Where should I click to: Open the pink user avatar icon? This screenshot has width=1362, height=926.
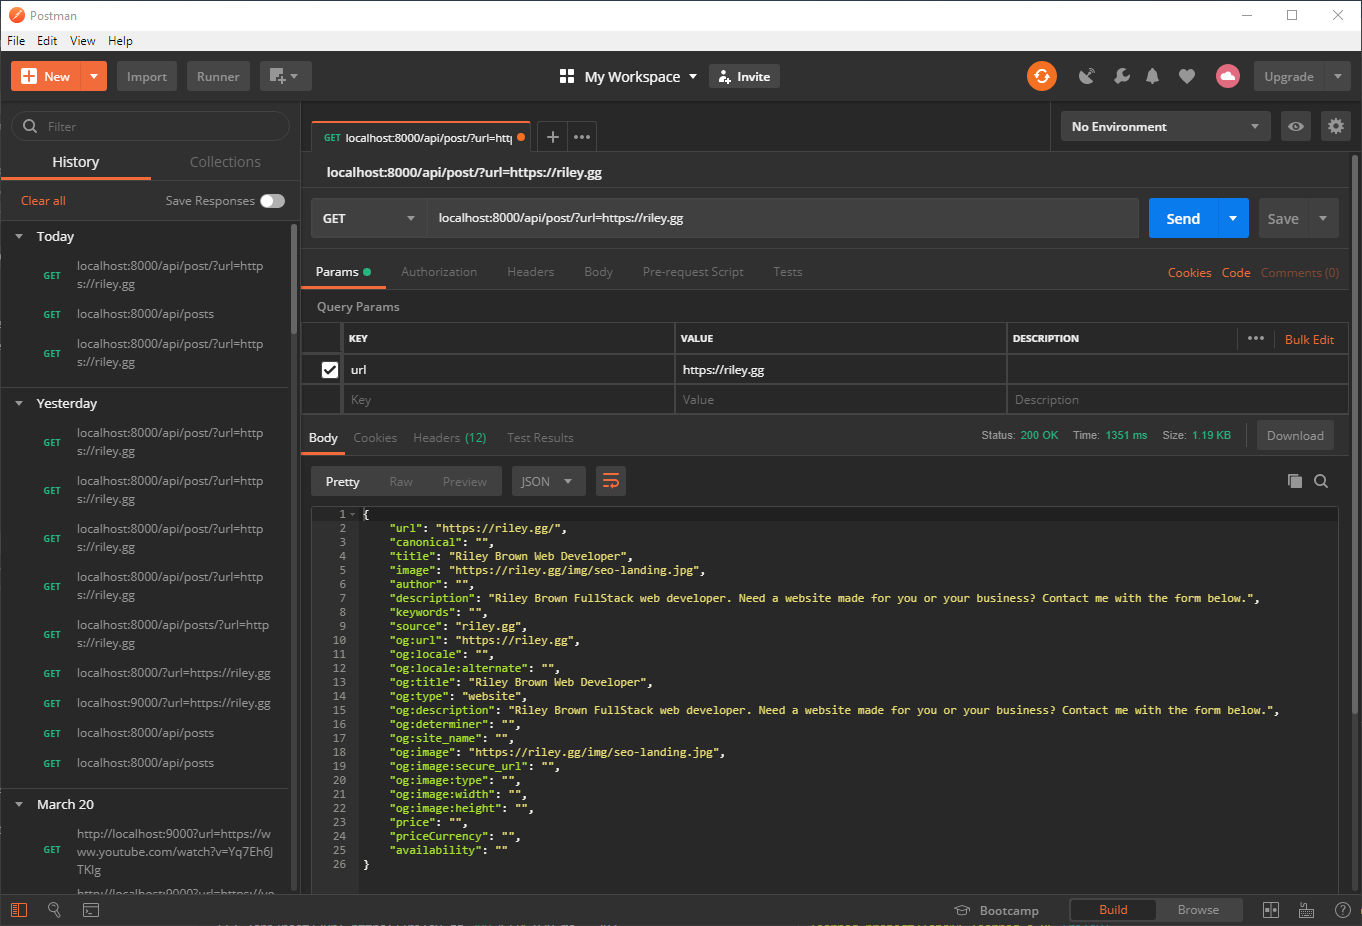pos(1228,76)
